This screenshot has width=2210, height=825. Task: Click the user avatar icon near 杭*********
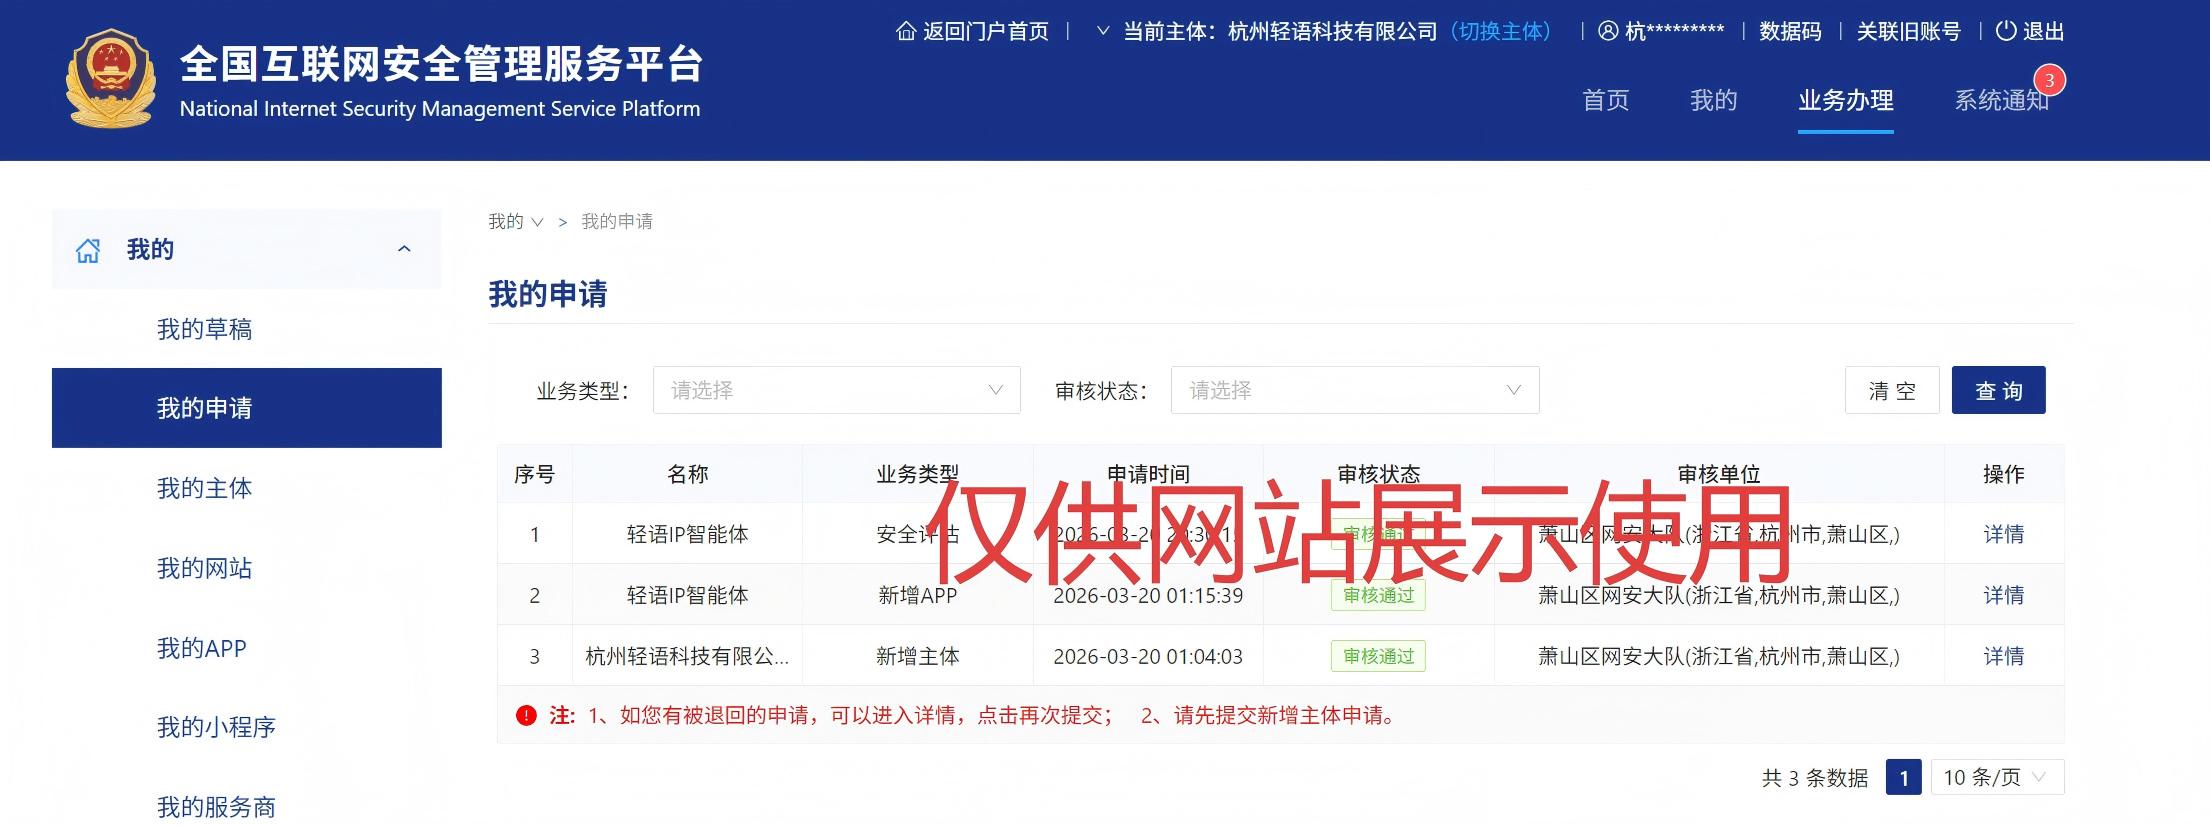[x=1608, y=31]
